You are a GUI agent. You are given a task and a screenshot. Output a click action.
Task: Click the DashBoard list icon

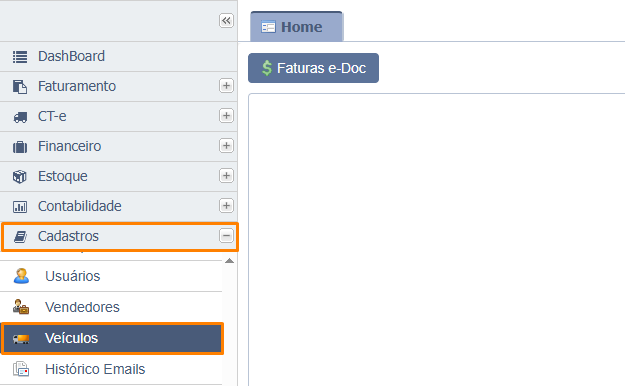point(20,57)
